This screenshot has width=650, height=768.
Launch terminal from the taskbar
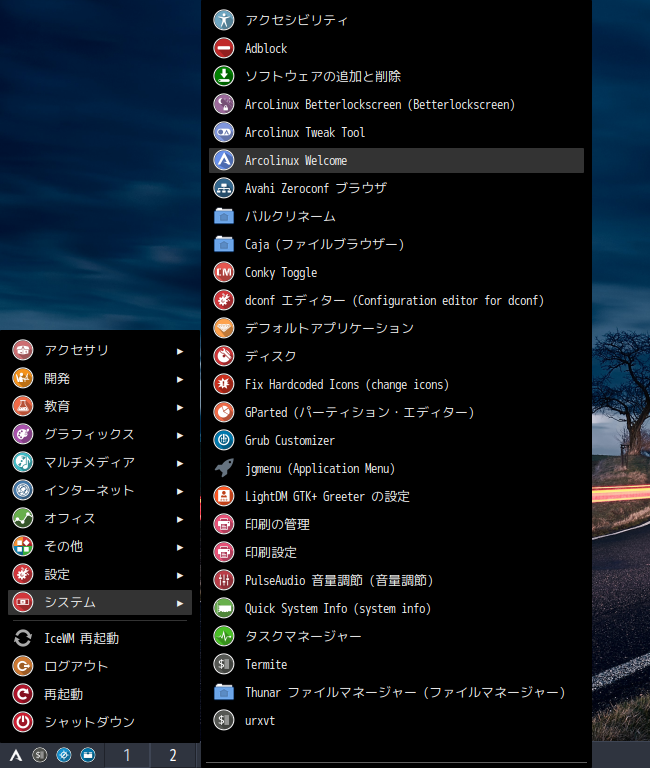(40, 755)
